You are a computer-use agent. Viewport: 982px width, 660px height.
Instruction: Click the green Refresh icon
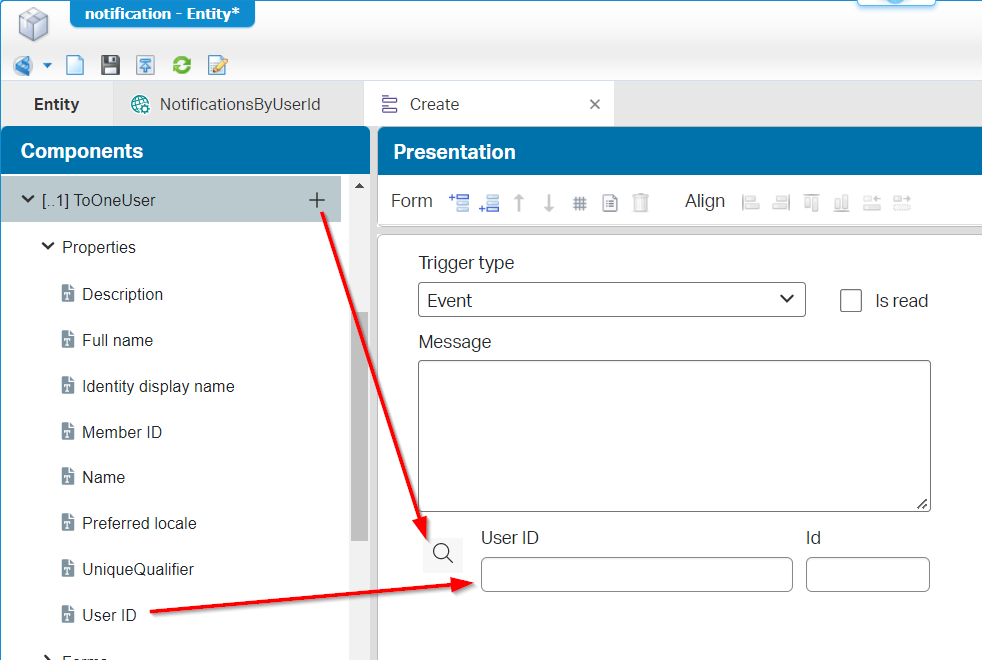tap(181, 66)
